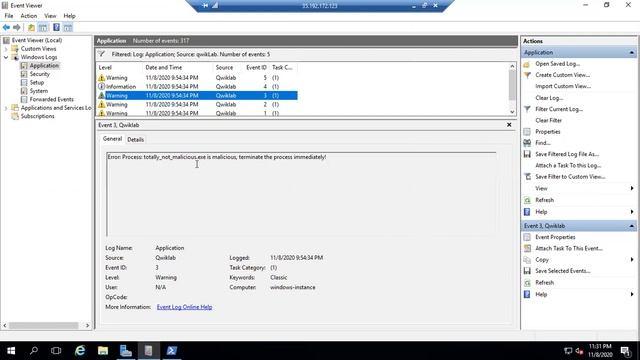The image size is (640, 360).
Task: Select the Warning event with ID 2
Action: (x=197, y=104)
